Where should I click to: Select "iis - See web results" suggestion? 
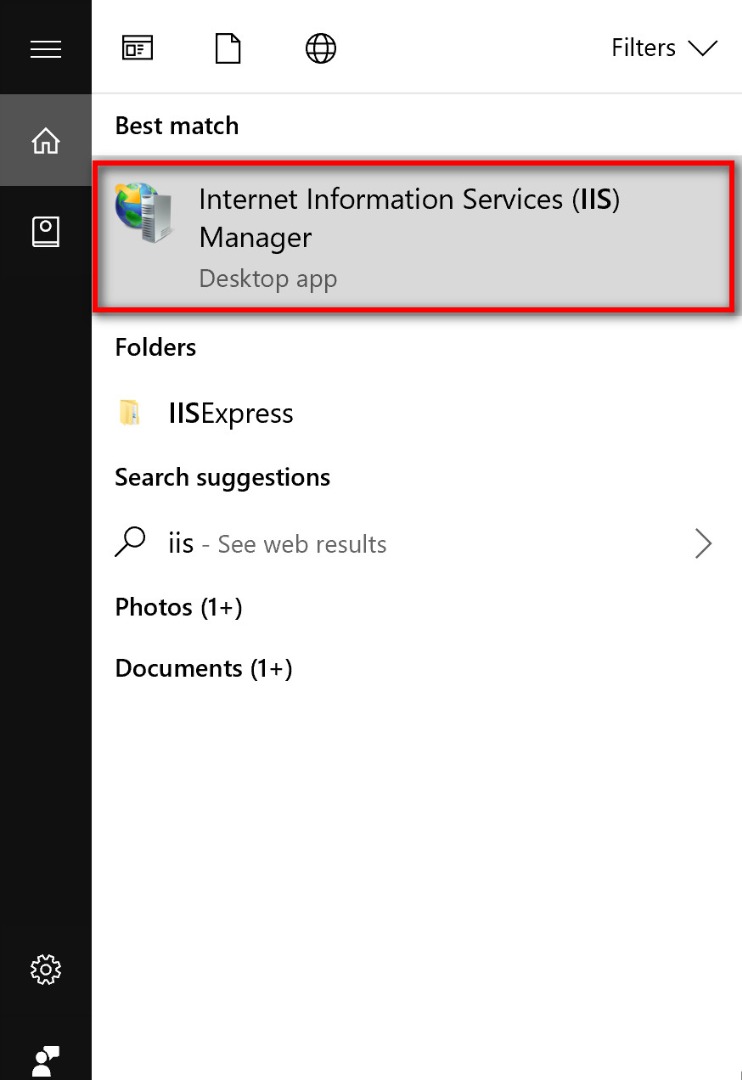coord(277,544)
